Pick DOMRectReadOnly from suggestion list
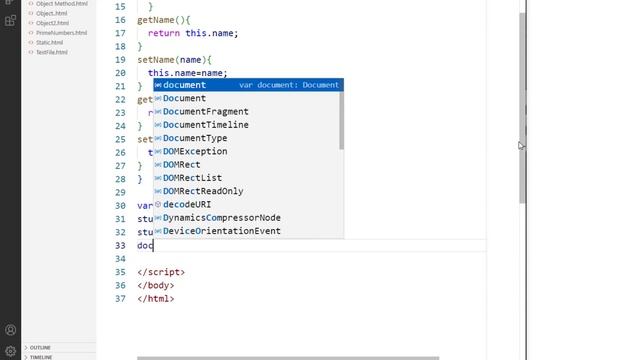This screenshot has width=640, height=360. [248, 191]
